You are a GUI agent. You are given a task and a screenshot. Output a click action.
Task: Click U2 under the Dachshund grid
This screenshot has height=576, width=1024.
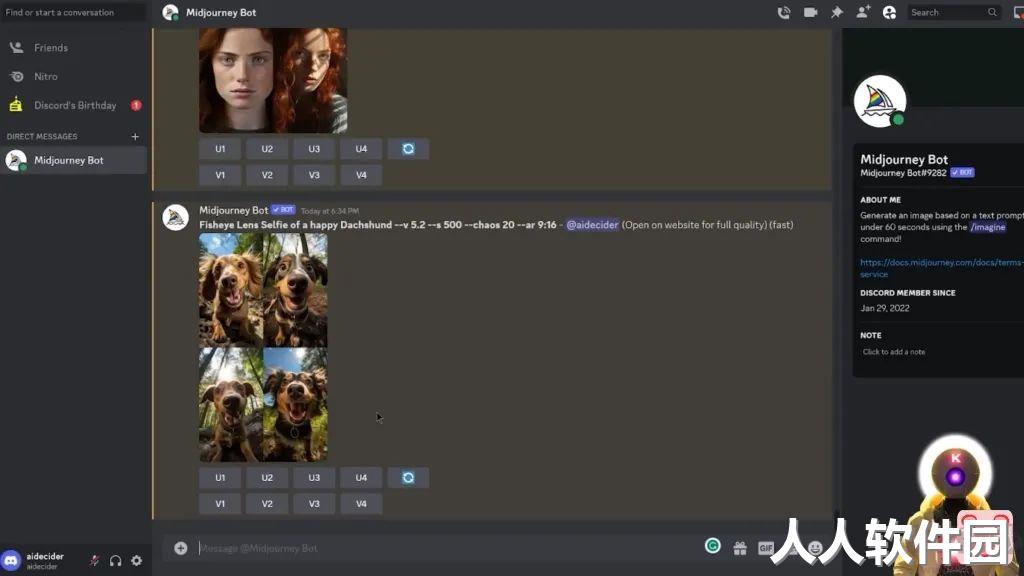coord(267,477)
